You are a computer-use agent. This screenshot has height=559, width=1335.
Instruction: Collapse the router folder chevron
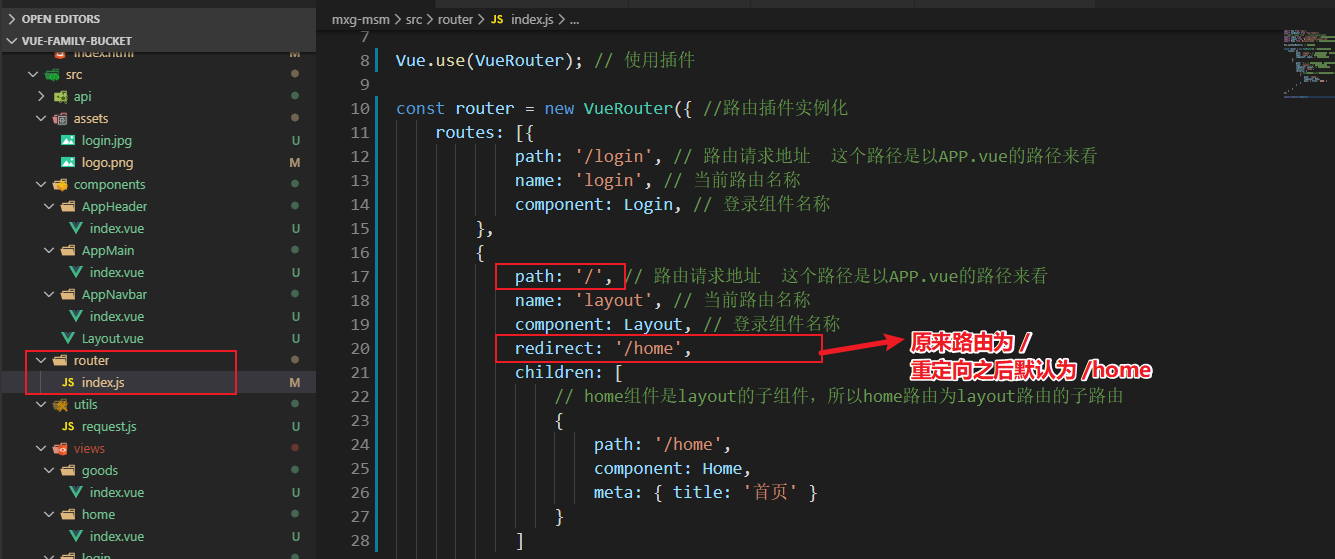pyautogui.click(x=41, y=361)
